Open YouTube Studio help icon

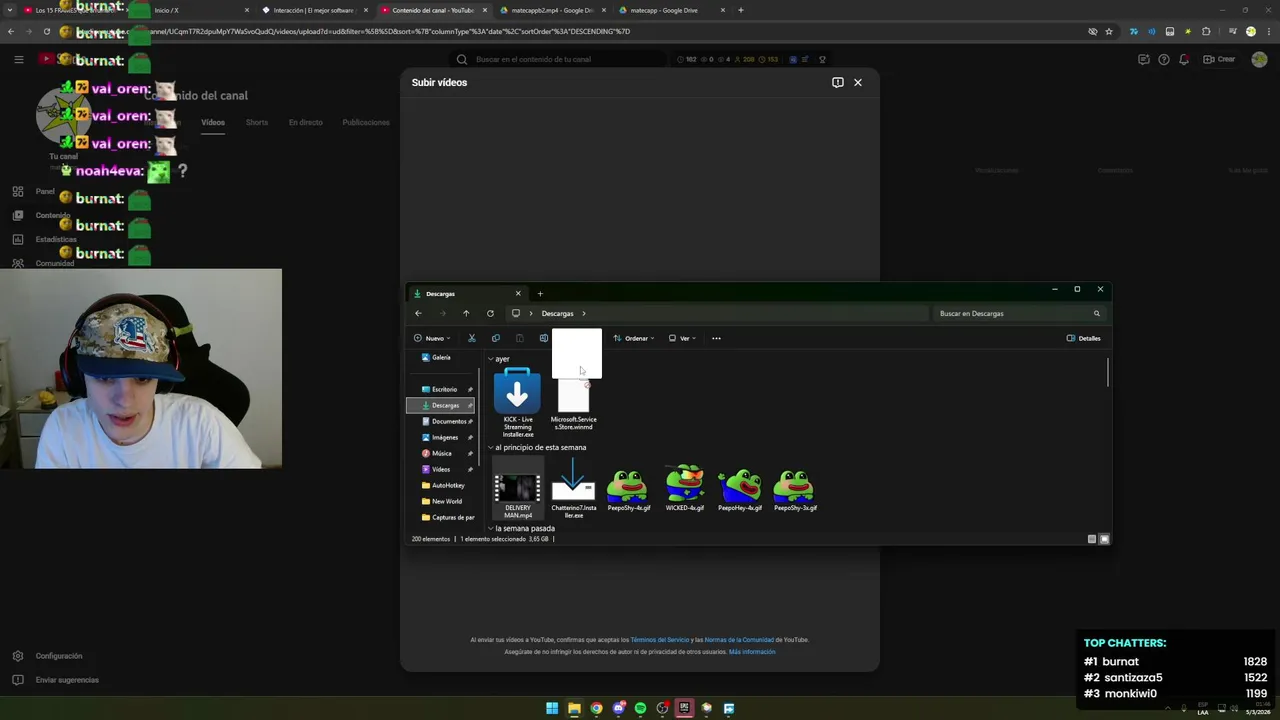click(x=1164, y=59)
